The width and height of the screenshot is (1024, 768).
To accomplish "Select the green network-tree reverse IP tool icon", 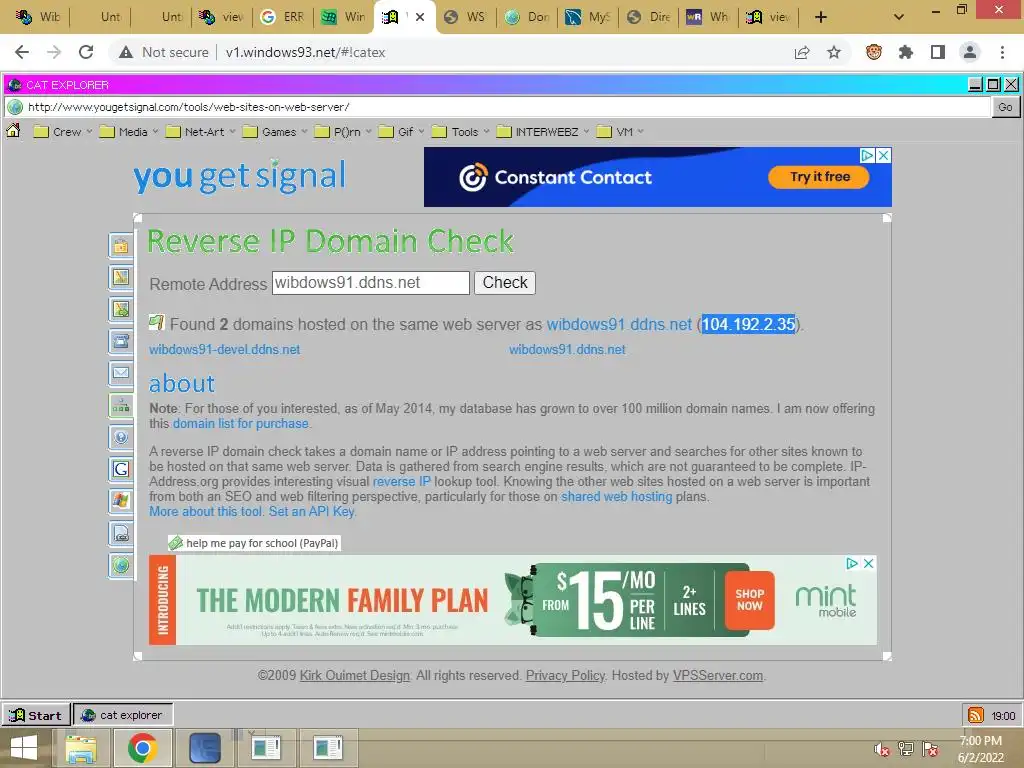I will coord(121,406).
